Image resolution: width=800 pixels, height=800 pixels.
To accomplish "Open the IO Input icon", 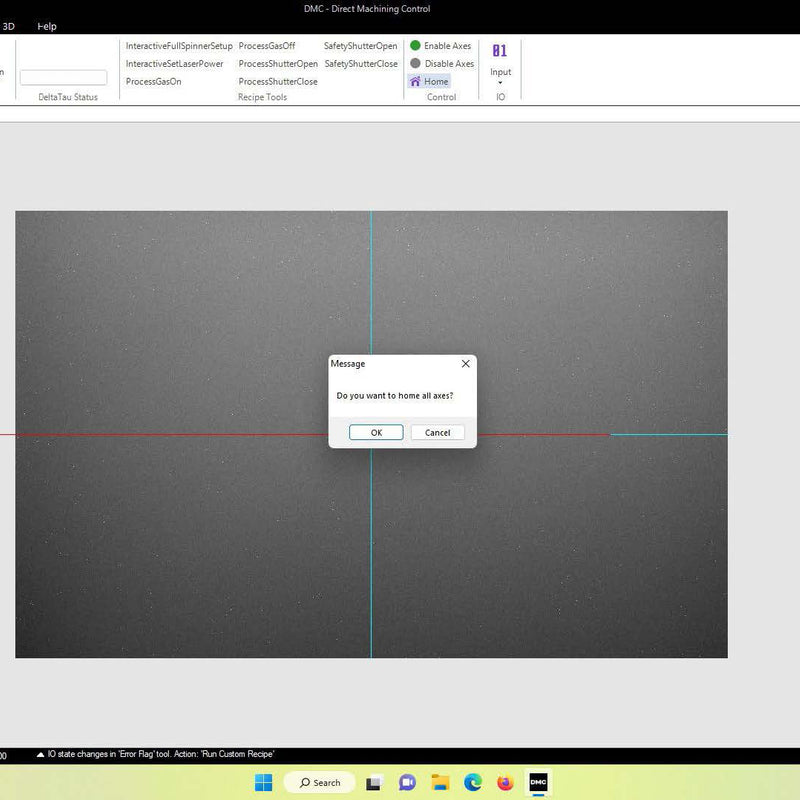I will [500, 51].
